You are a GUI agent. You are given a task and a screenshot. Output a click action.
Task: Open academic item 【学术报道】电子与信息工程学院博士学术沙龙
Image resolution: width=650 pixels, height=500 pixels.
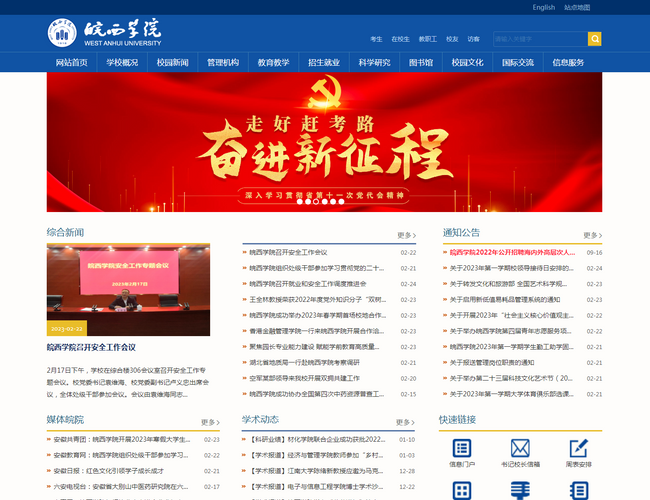[x=315, y=487]
